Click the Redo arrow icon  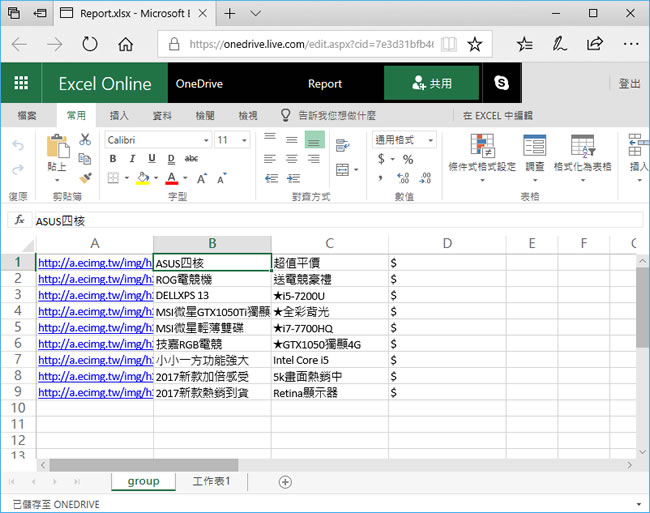pyautogui.click(x=18, y=169)
